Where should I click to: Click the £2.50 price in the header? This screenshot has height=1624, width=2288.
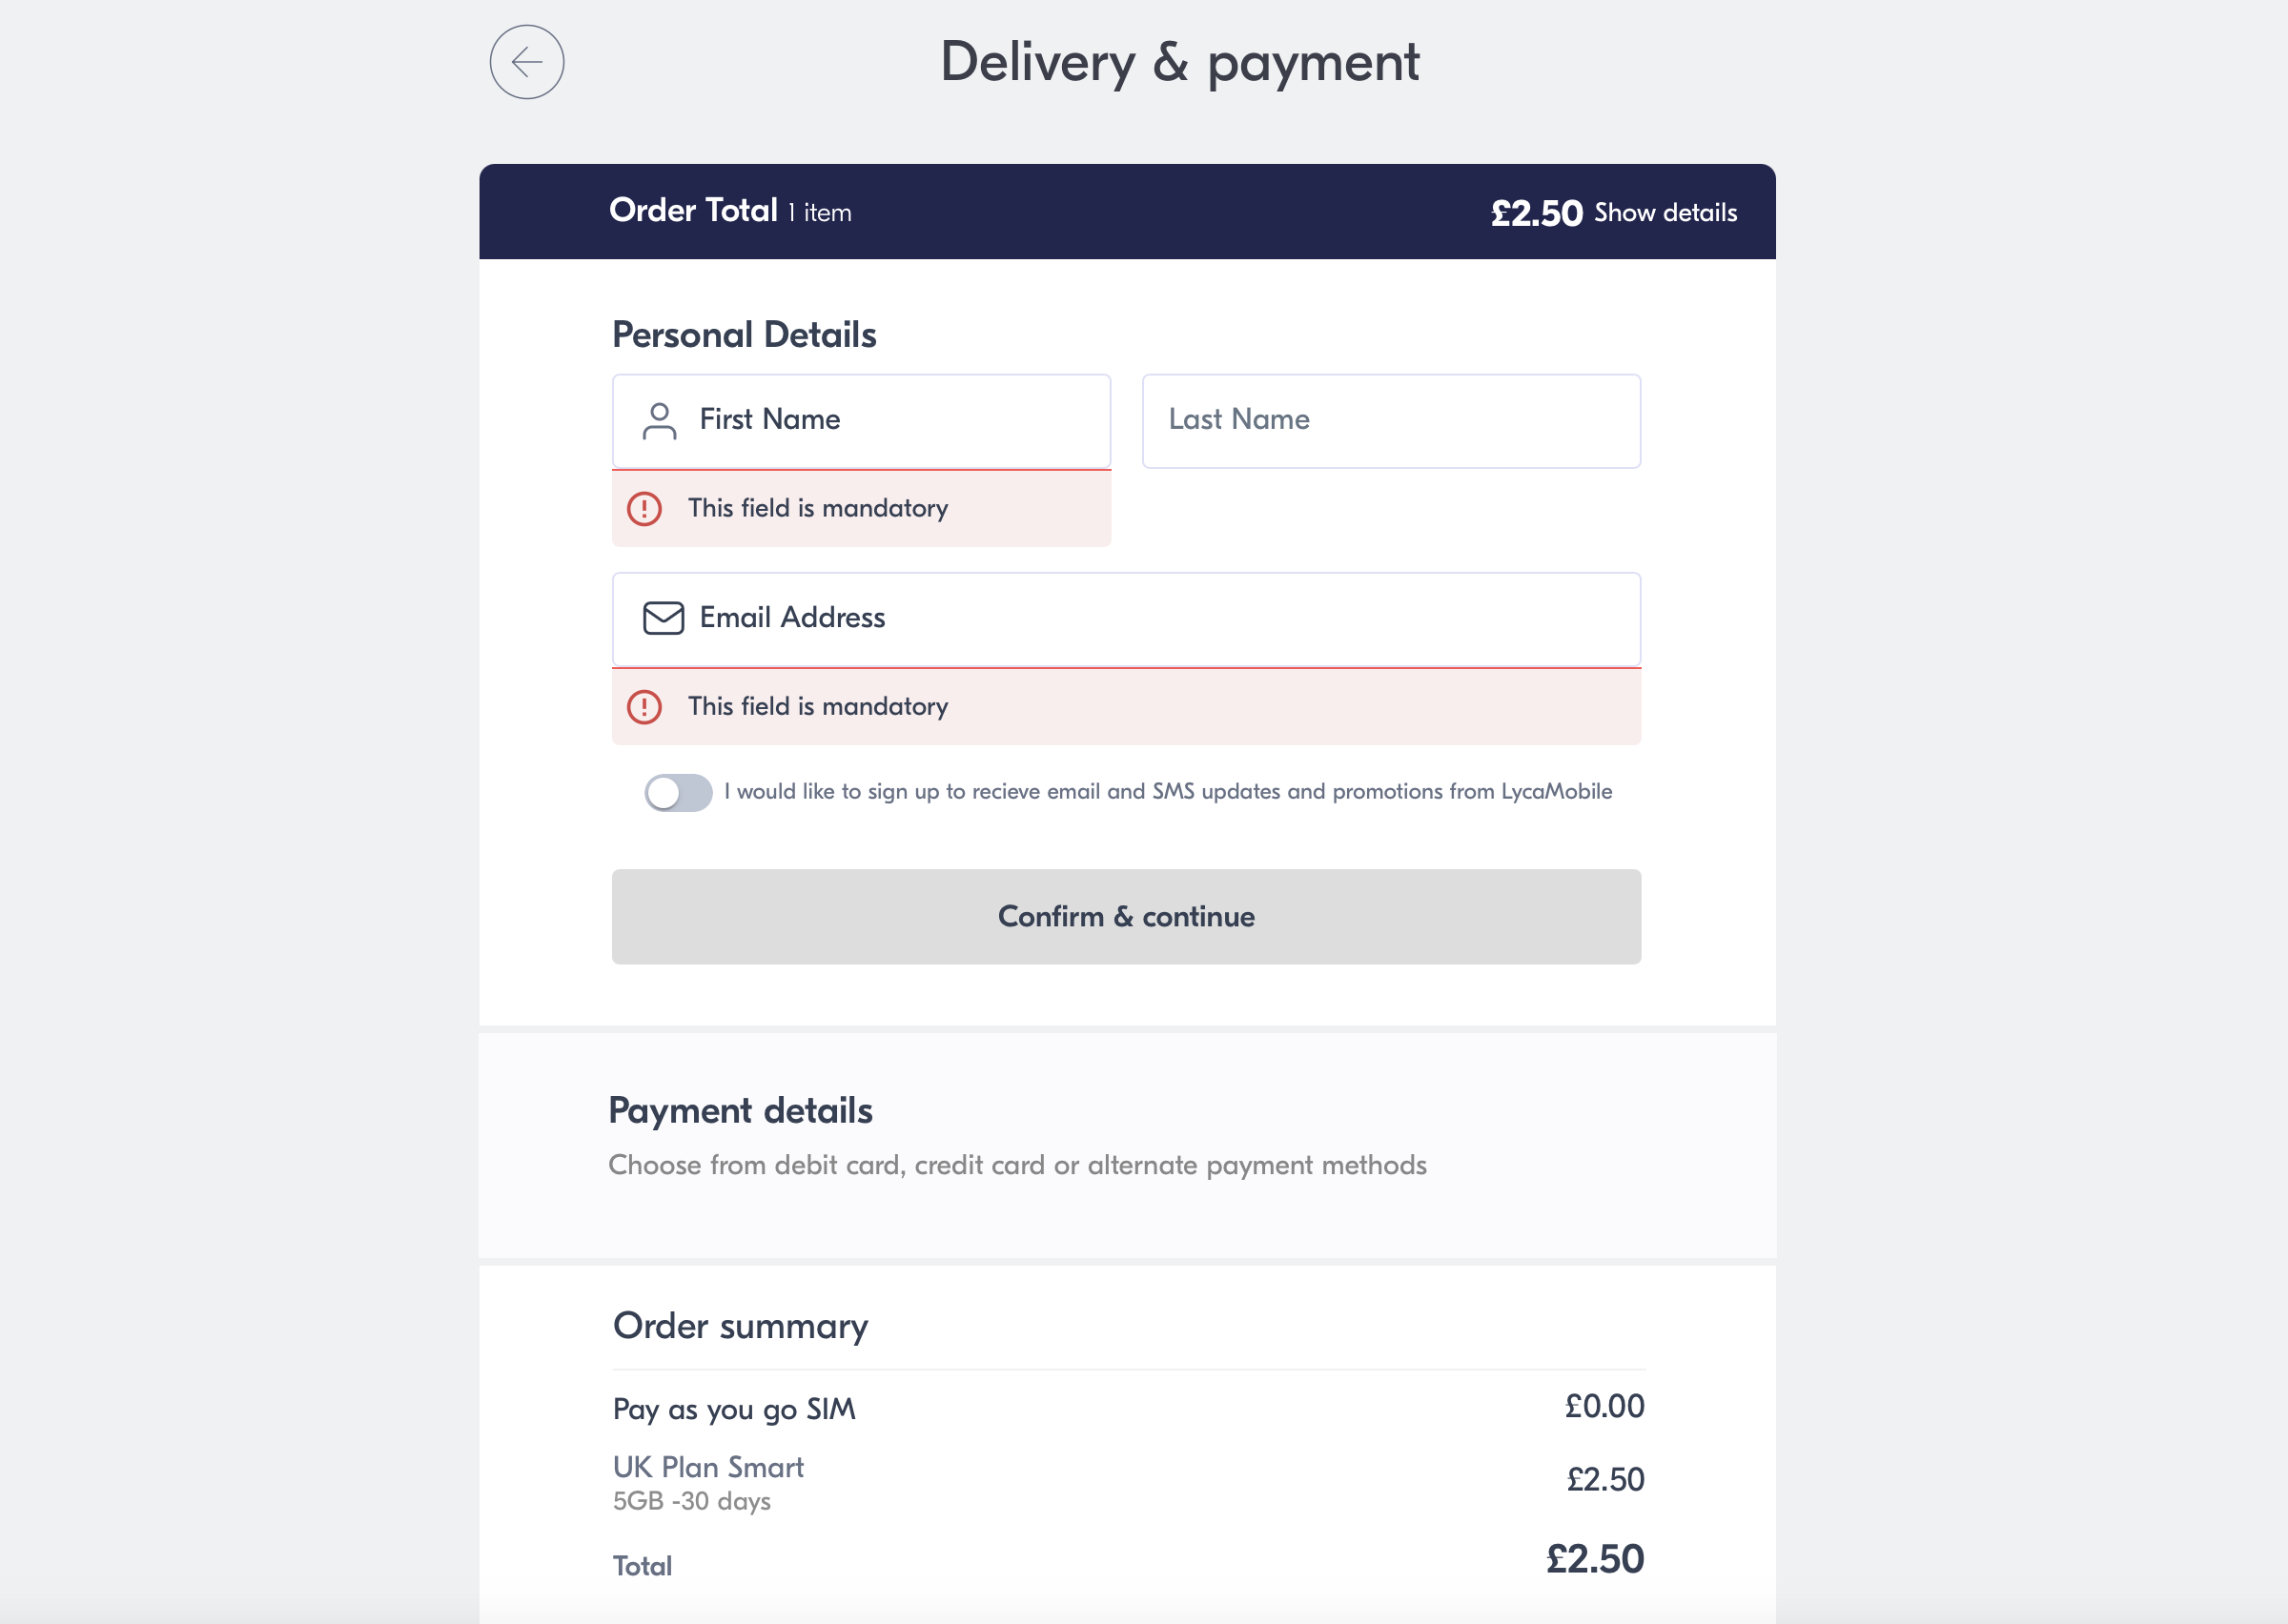1536,212
